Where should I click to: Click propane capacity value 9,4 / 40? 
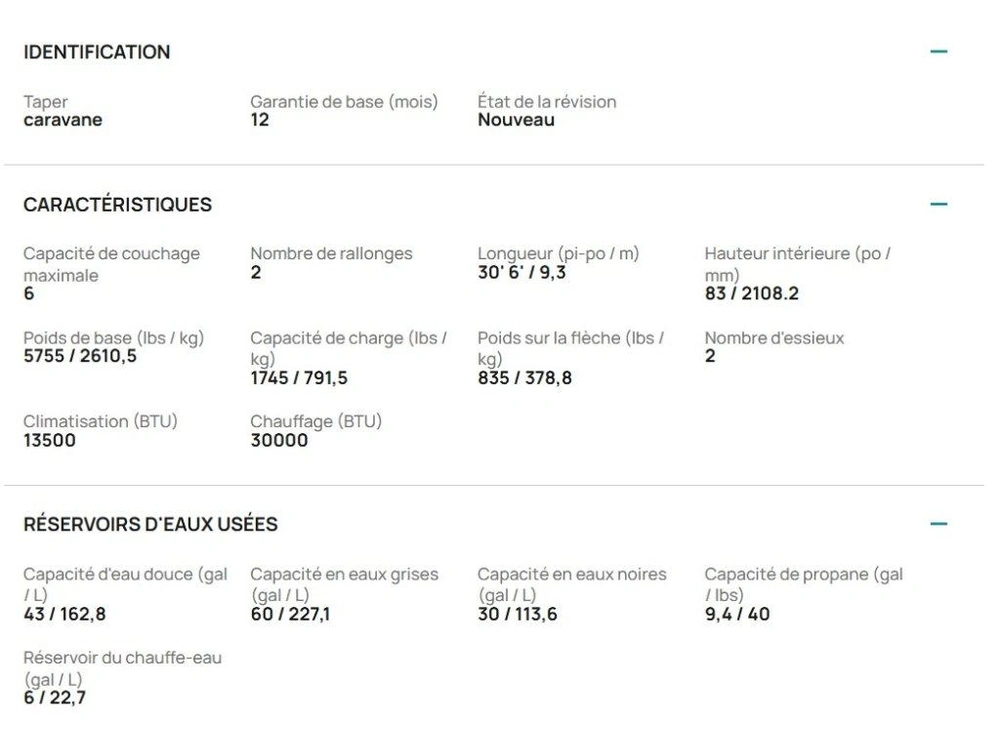tap(737, 614)
